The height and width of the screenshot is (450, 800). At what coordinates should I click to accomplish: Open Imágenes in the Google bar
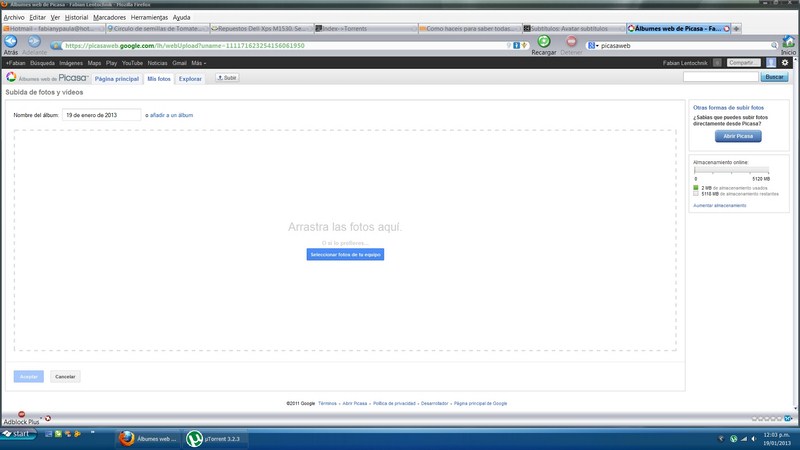(71, 63)
